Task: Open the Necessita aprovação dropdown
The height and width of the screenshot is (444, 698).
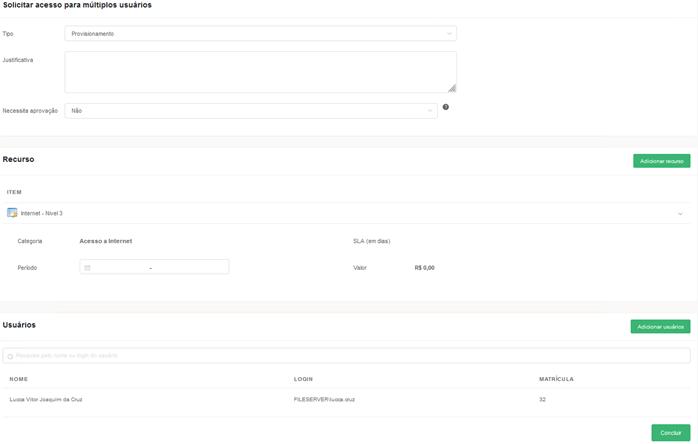Action: [250, 111]
